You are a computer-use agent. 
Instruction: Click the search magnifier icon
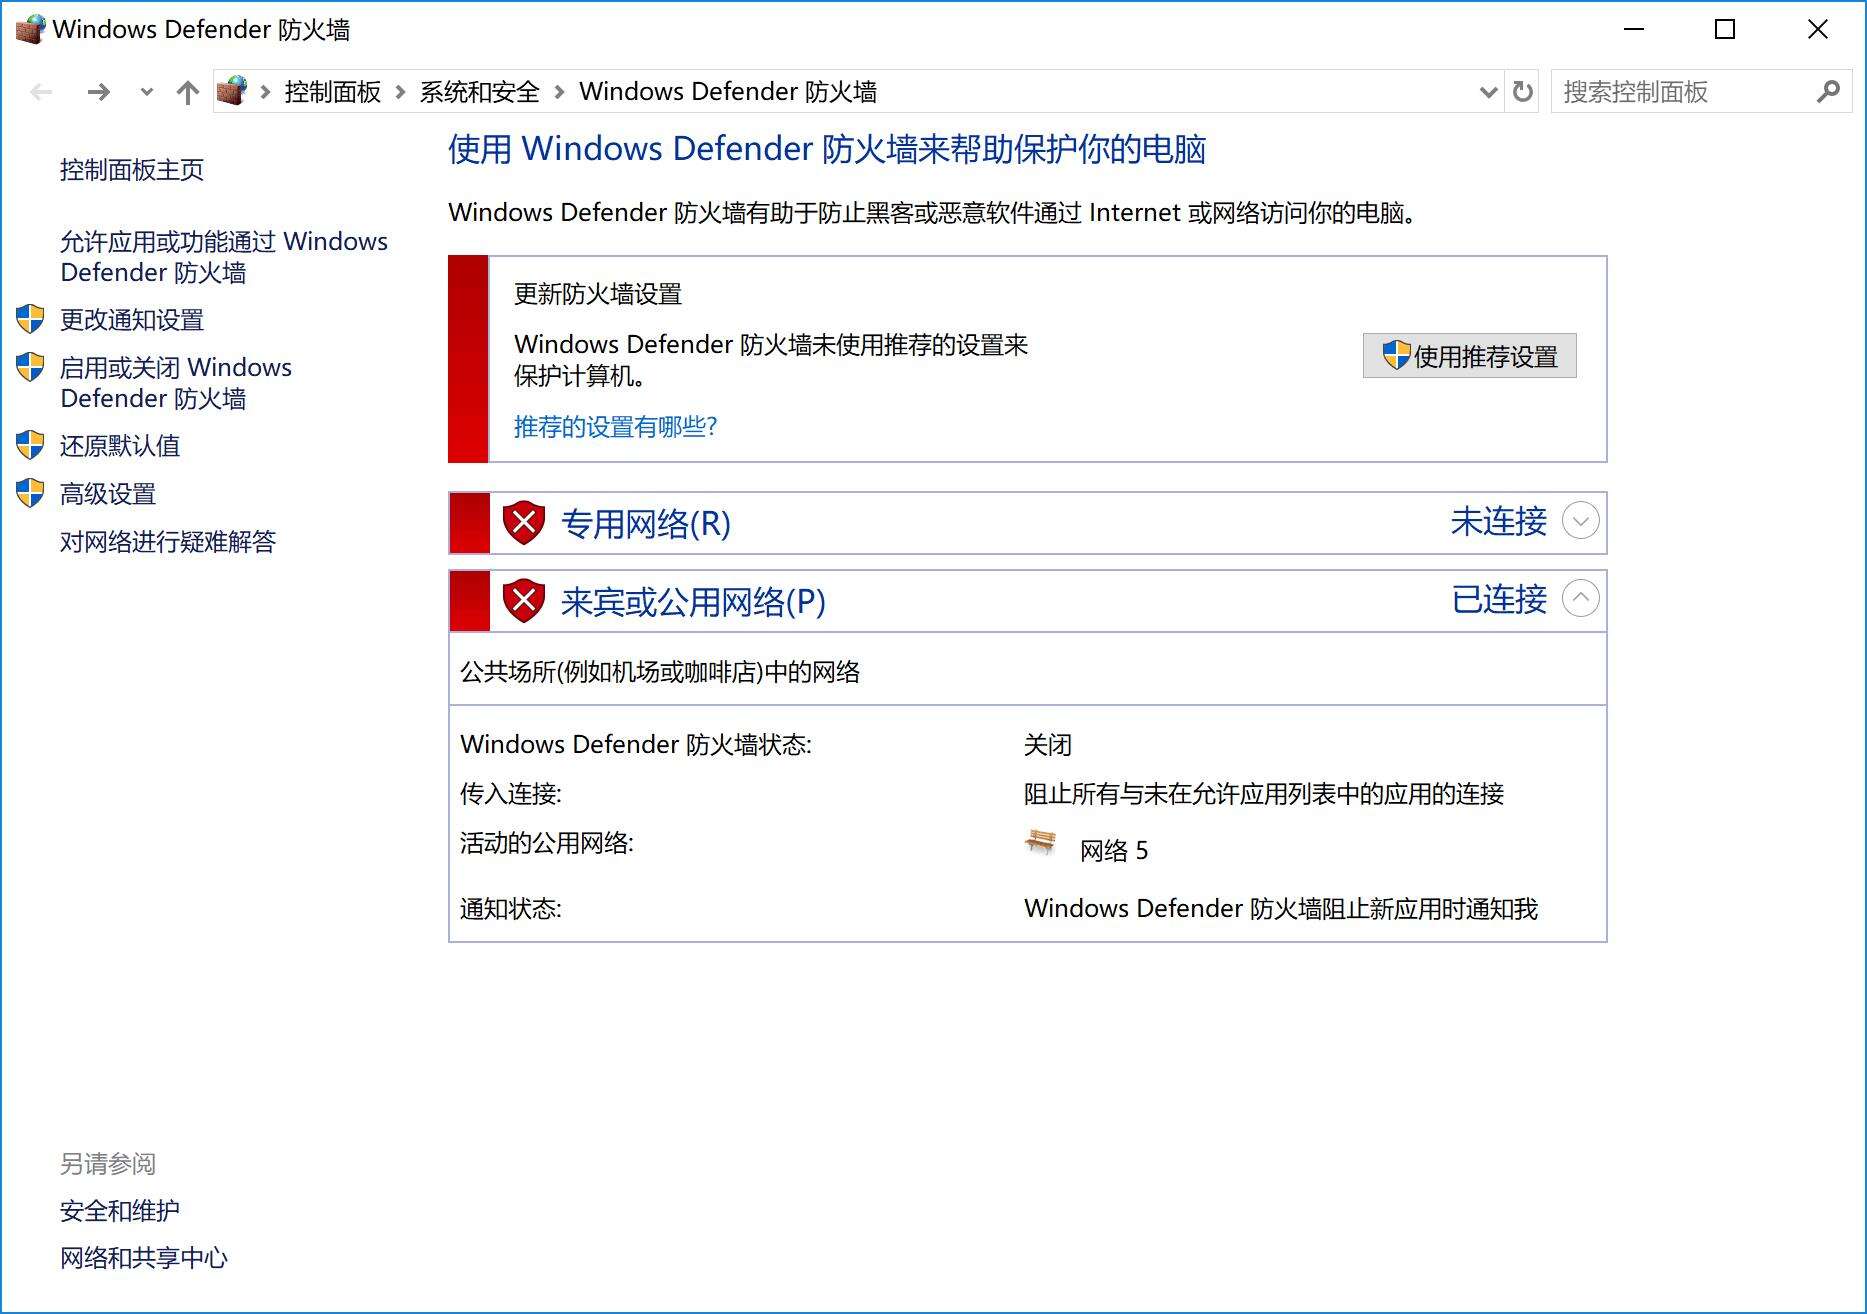[1828, 92]
